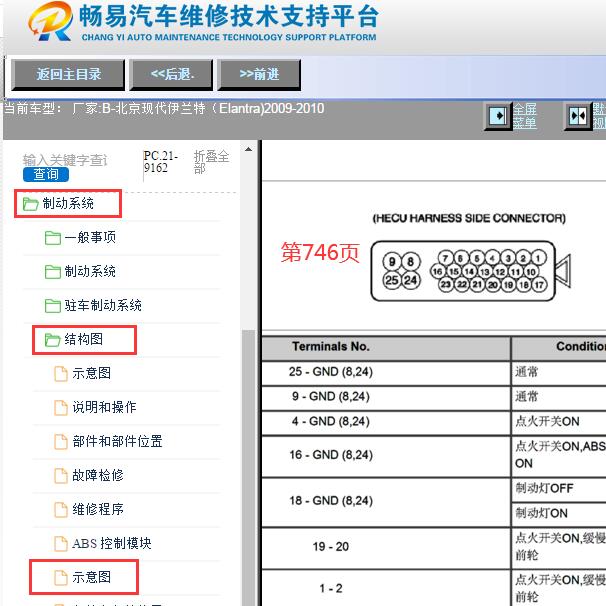The height and width of the screenshot is (606, 606).
Task: Collapse the 结构图 folder
Action: [84, 340]
